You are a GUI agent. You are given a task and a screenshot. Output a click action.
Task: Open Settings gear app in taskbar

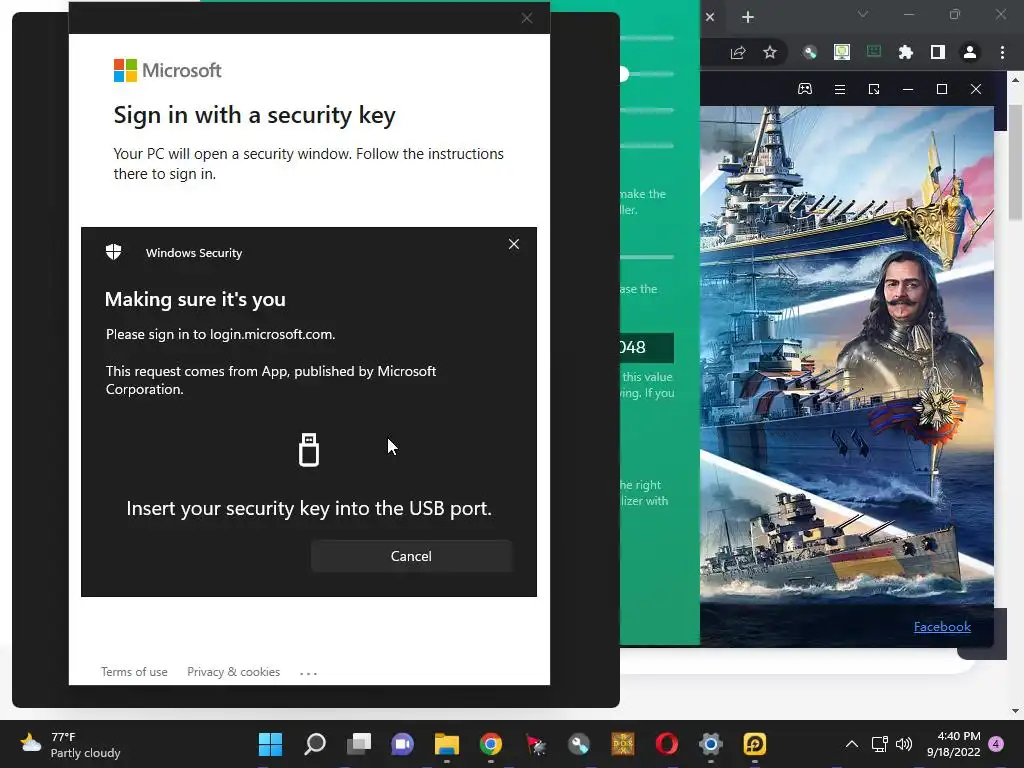711,744
